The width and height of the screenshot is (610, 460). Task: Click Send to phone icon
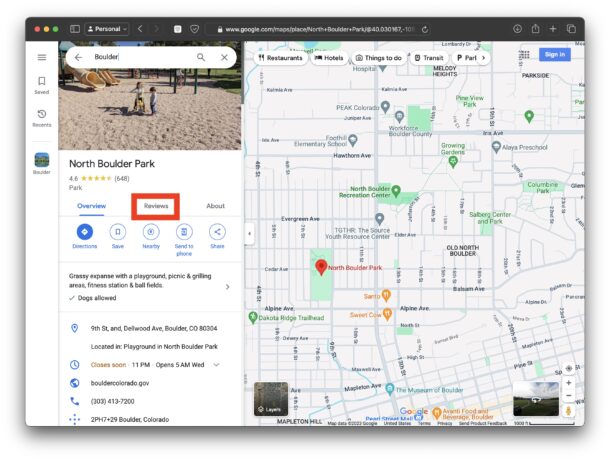pos(184,232)
